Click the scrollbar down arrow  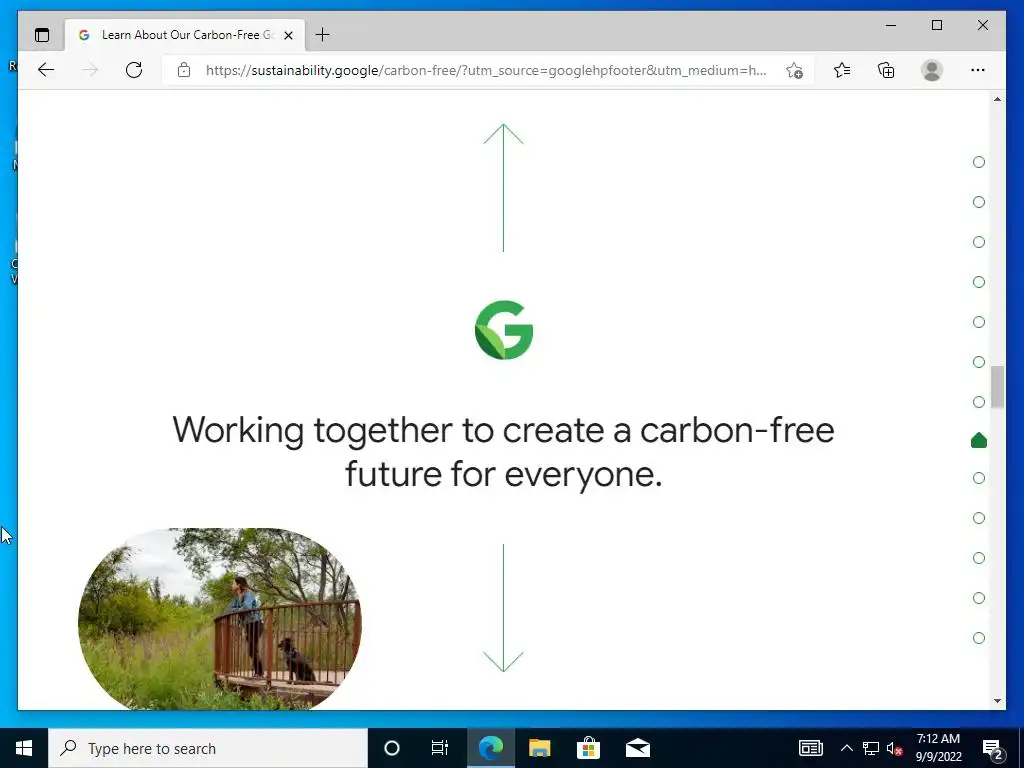click(x=997, y=701)
